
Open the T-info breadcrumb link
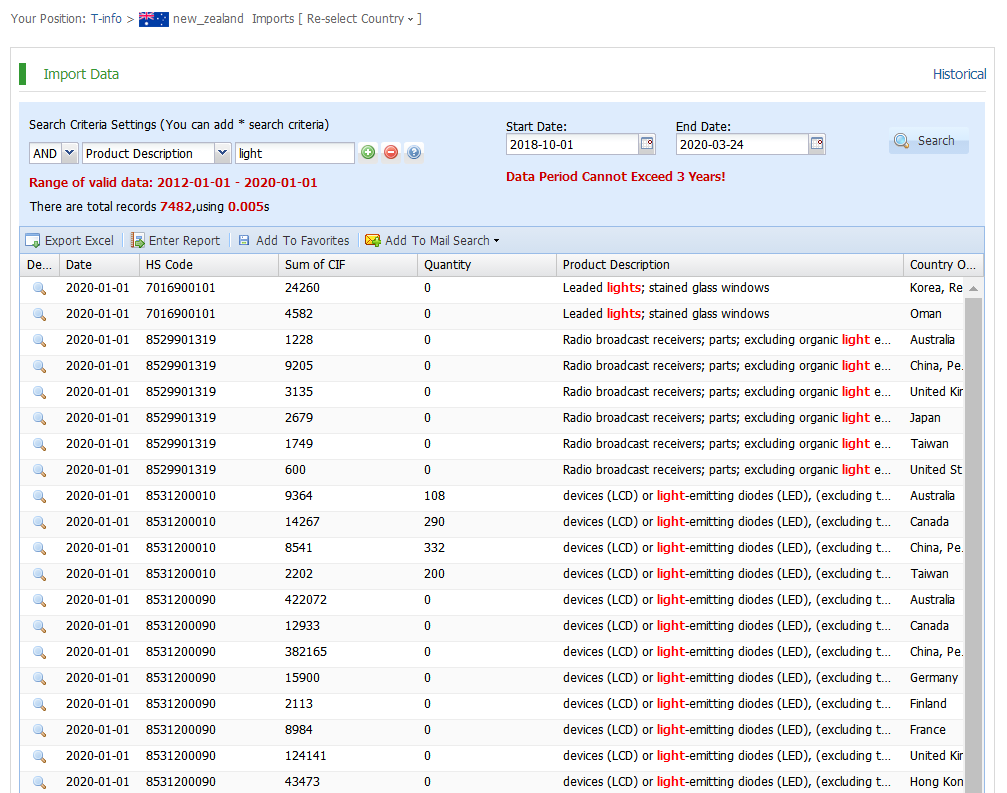106,19
